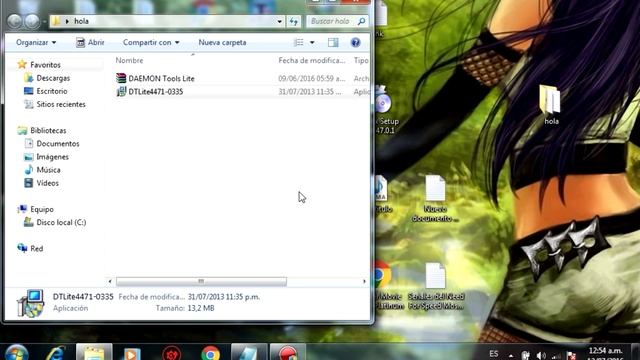Open the Organizar dropdown menu

[36, 42]
